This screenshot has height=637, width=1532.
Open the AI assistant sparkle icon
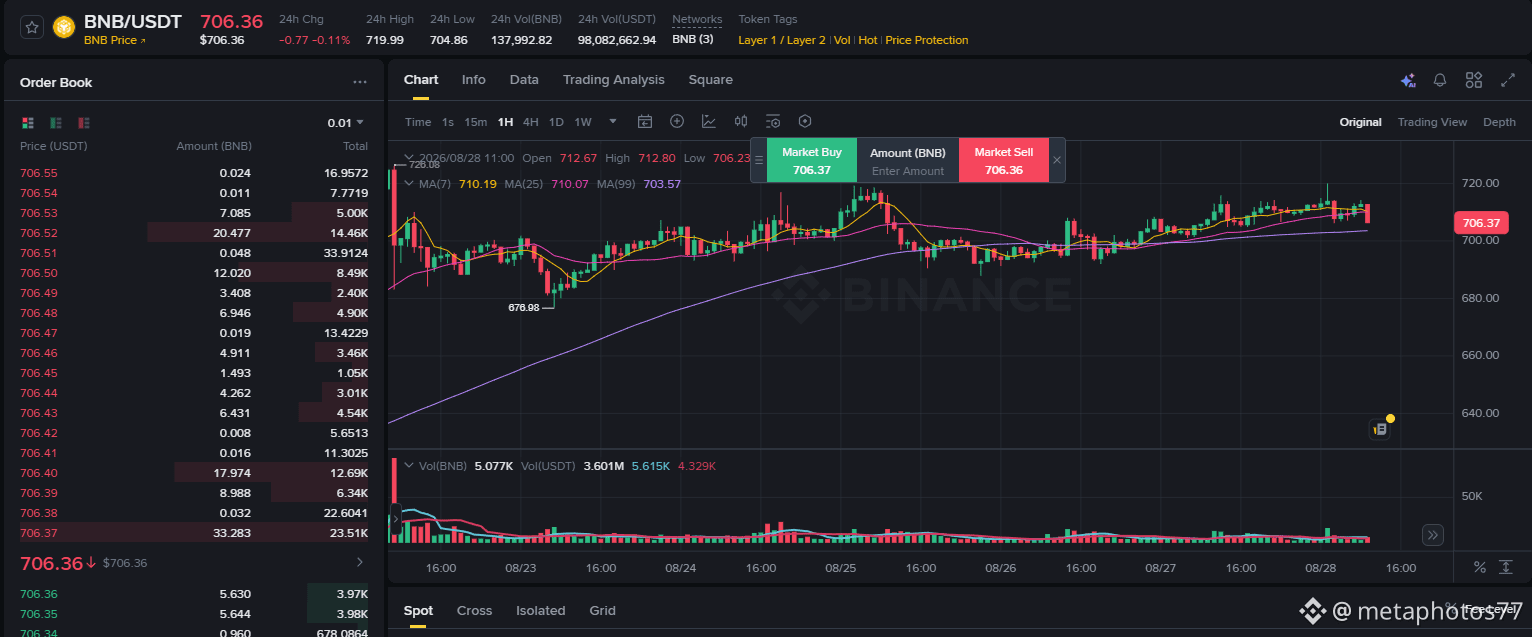(x=1408, y=81)
